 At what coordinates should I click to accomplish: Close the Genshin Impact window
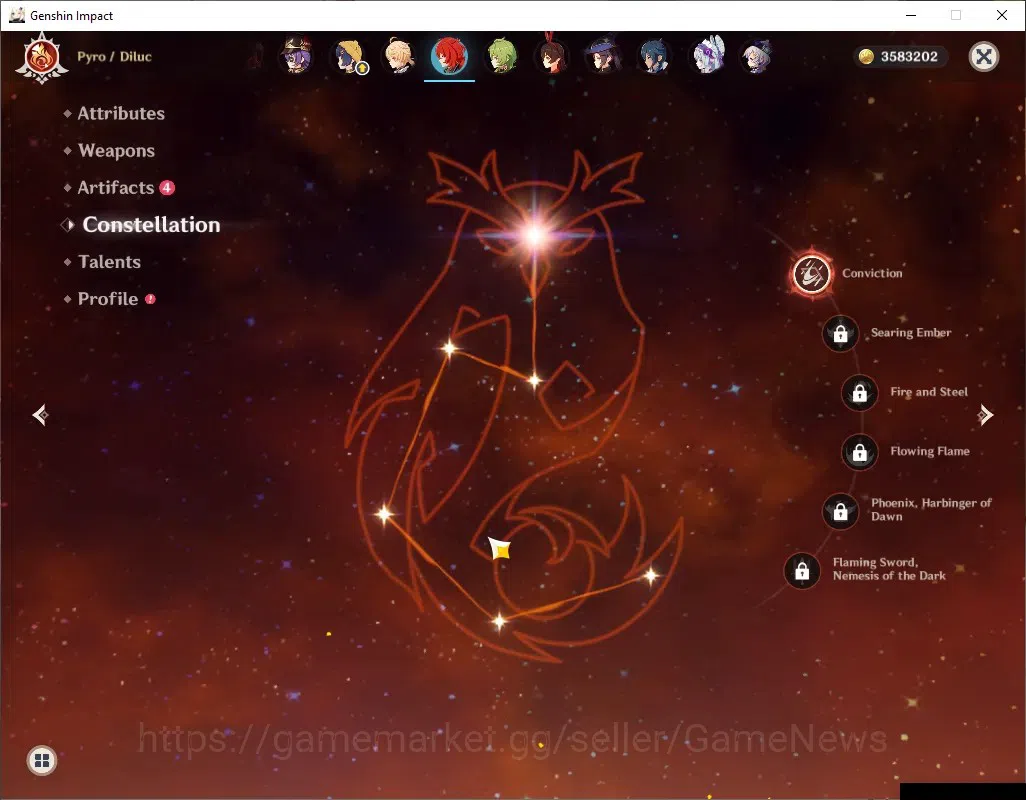[1002, 15]
